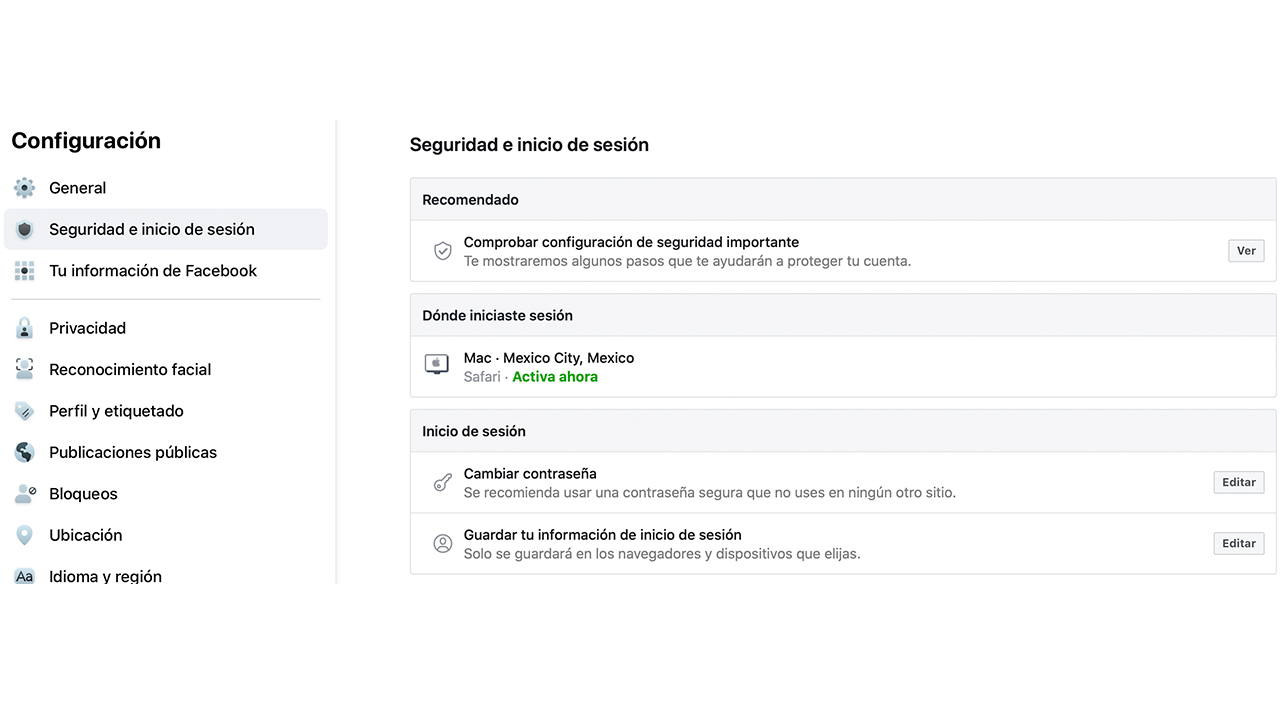Click Editar next to Cambiar contraseña
1280x720 pixels.
tap(1238, 482)
